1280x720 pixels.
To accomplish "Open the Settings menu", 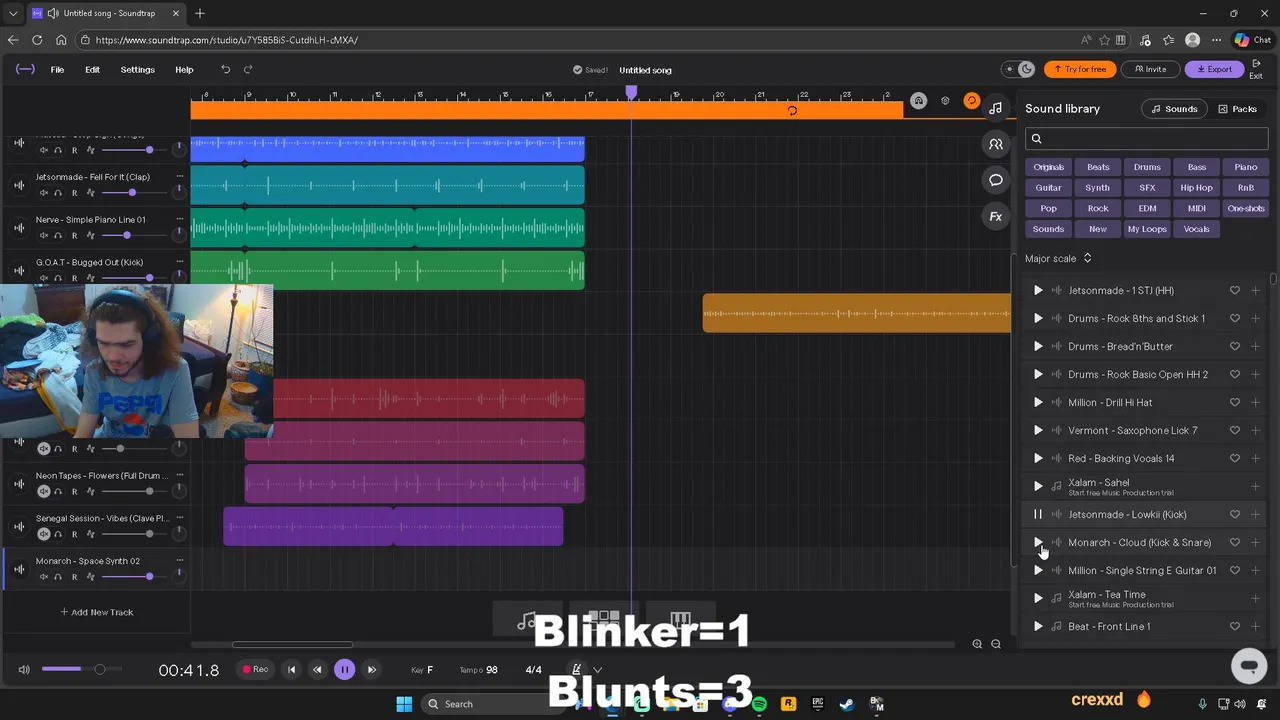I will (138, 70).
